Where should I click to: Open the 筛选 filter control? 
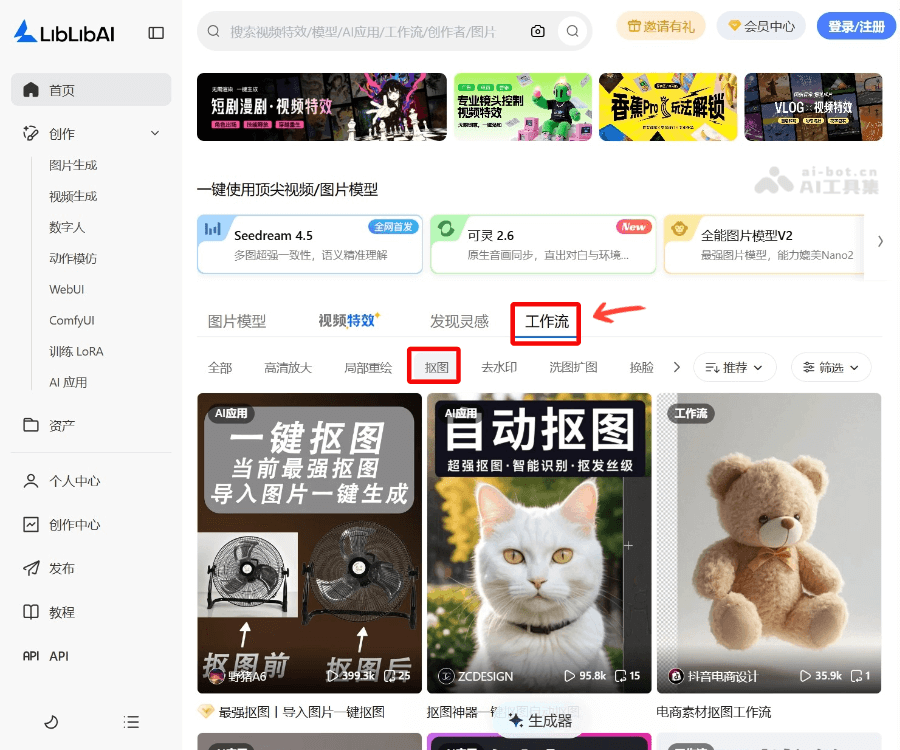point(830,367)
